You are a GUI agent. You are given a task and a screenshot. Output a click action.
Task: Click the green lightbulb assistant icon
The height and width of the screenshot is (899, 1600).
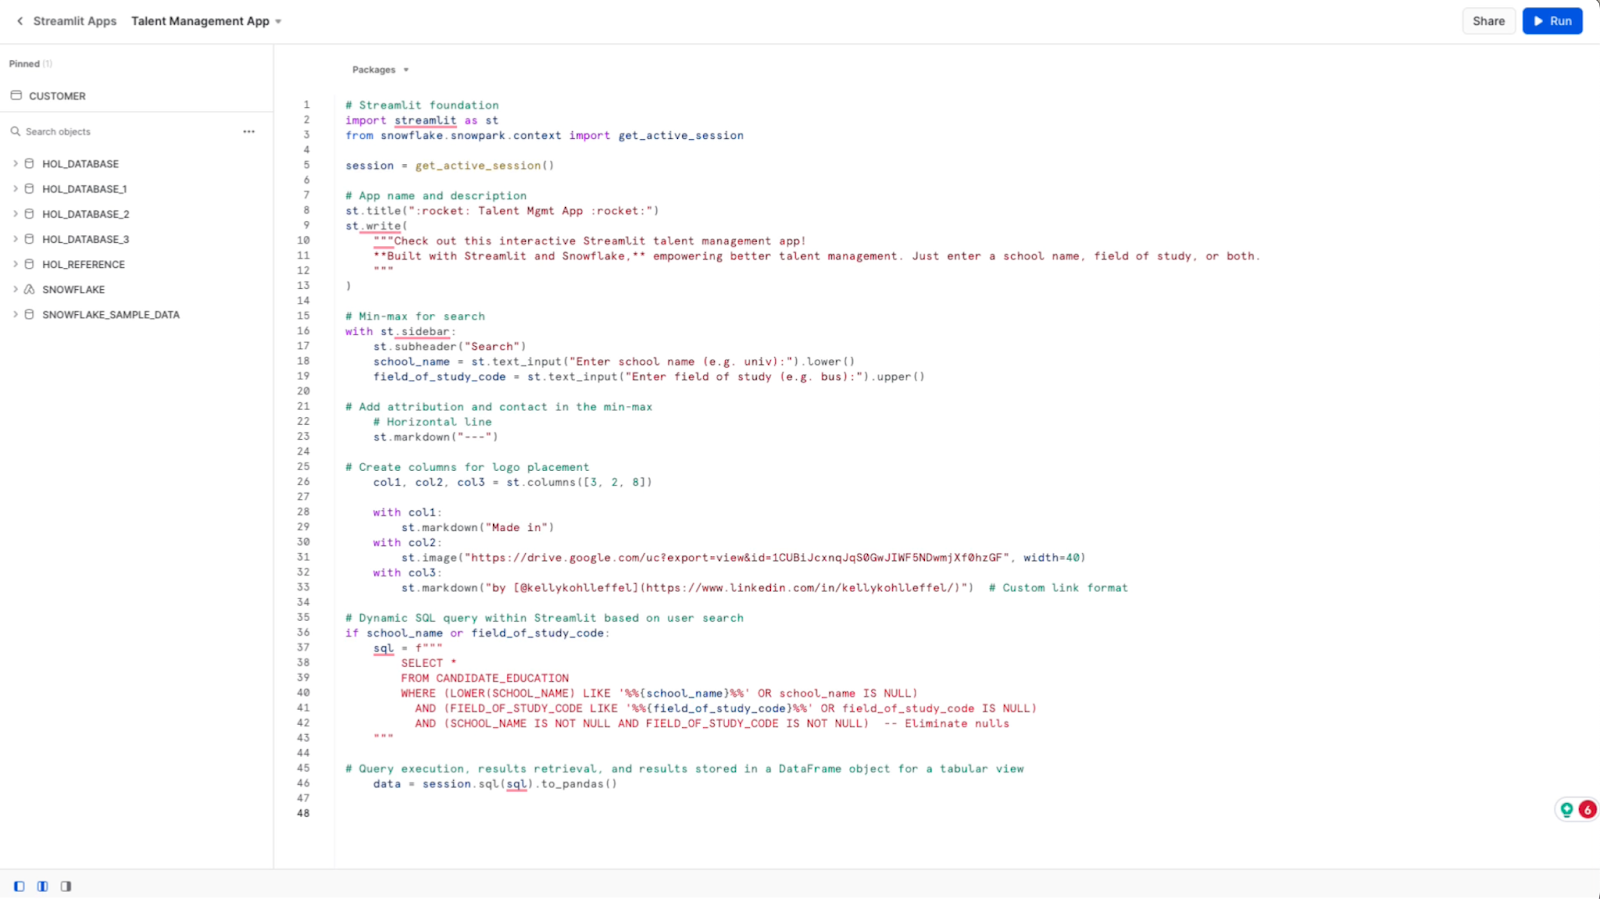click(x=1567, y=810)
